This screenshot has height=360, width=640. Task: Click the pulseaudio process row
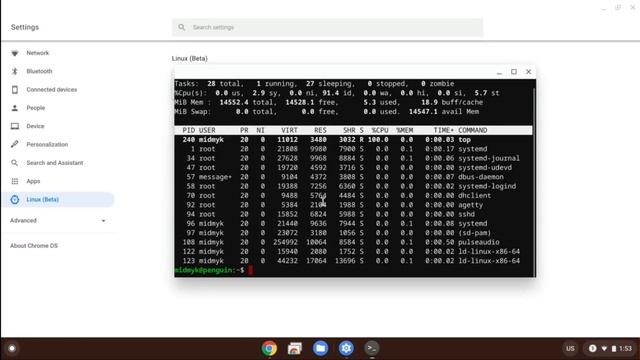point(353,242)
